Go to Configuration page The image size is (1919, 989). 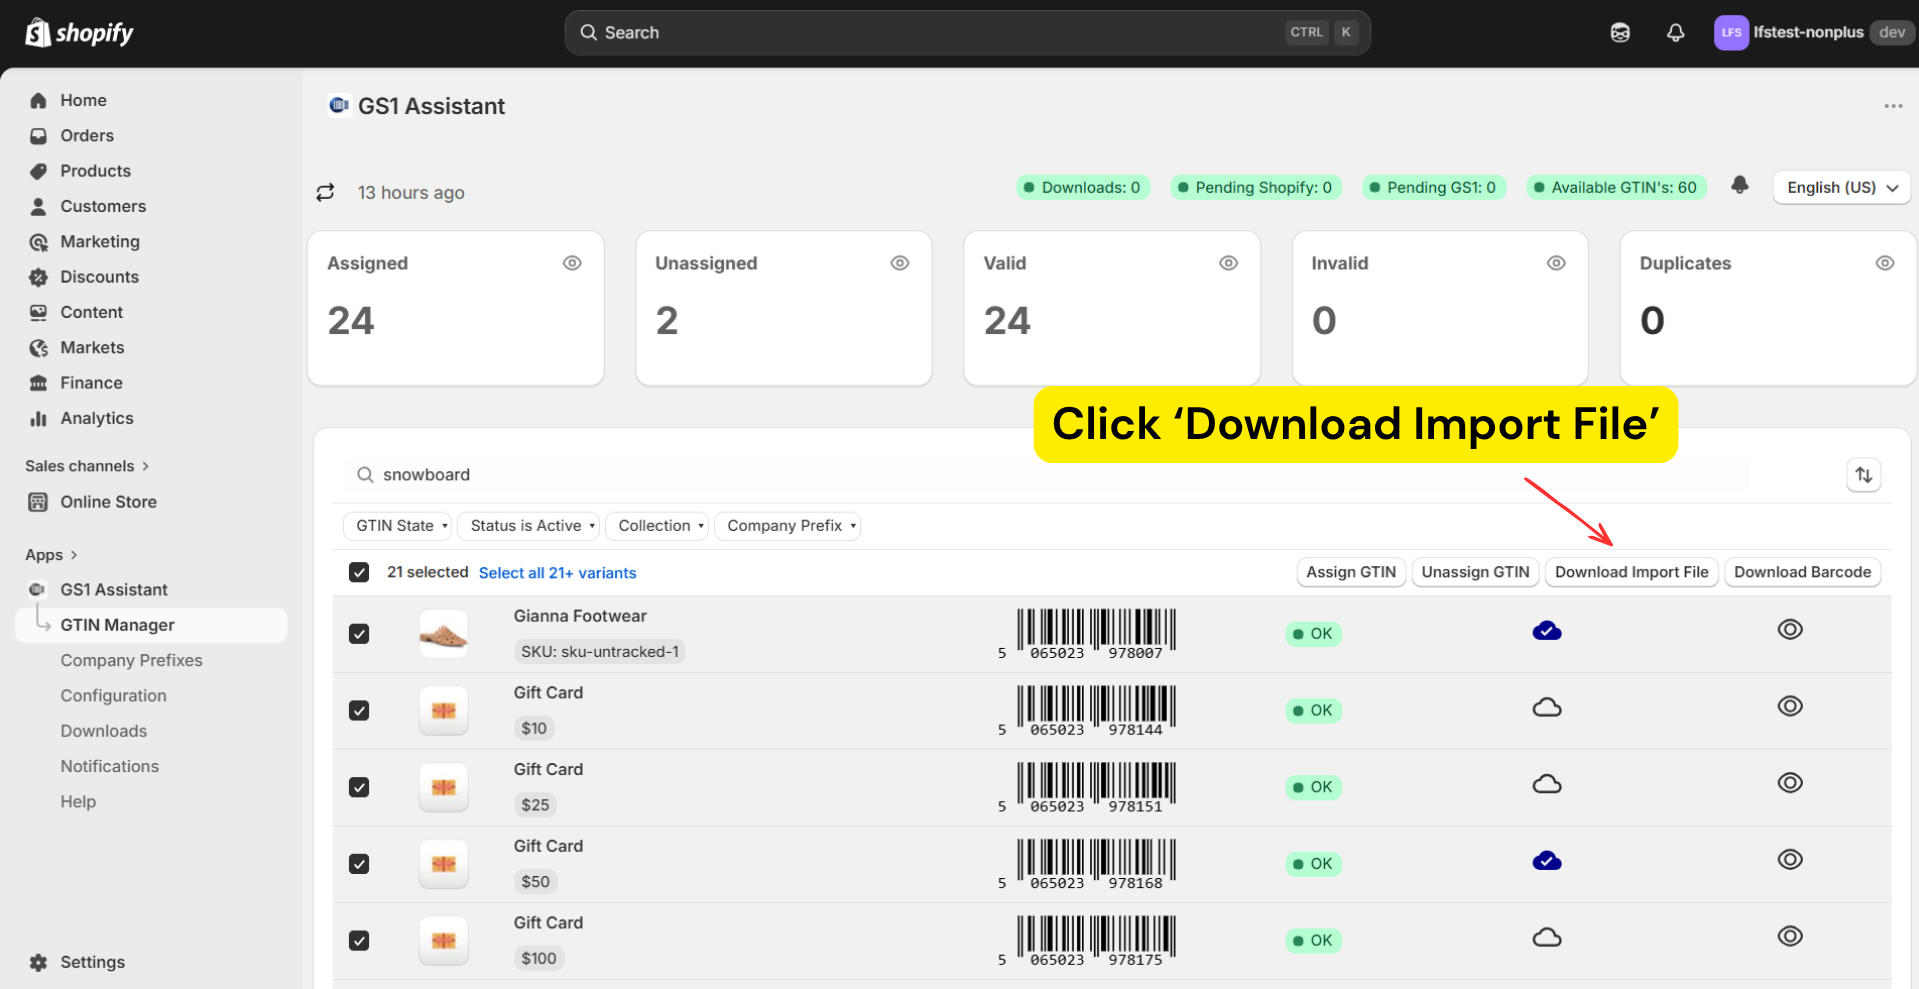[113, 696]
